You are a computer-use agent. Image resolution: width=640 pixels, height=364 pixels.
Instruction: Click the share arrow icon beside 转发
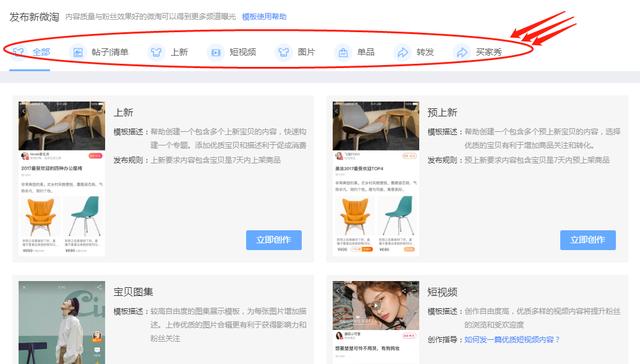click(x=402, y=52)
